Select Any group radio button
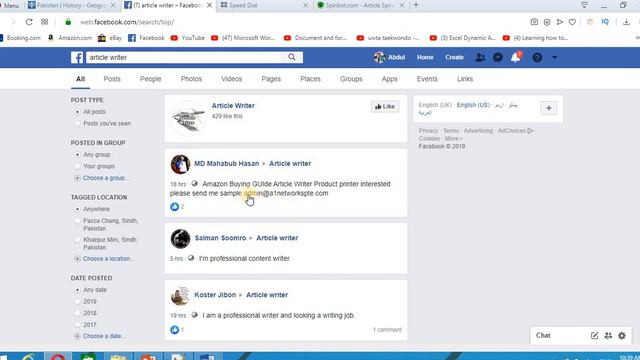This screenshot has height=360, width=640. (77, 155)
